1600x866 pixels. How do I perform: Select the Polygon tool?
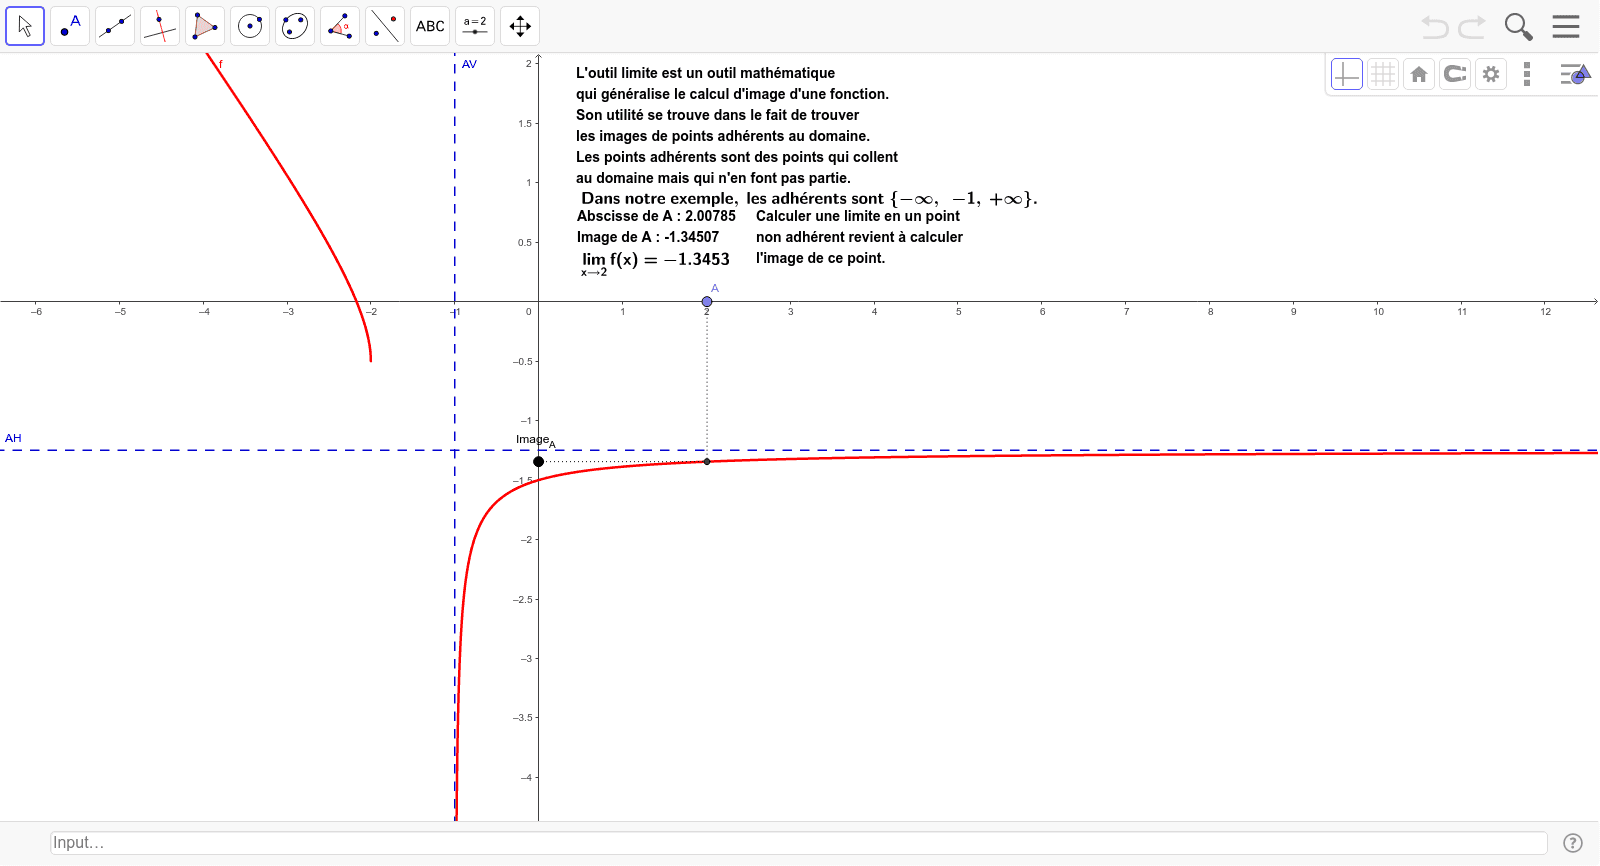pyautogui.click(x=205, y=26)
